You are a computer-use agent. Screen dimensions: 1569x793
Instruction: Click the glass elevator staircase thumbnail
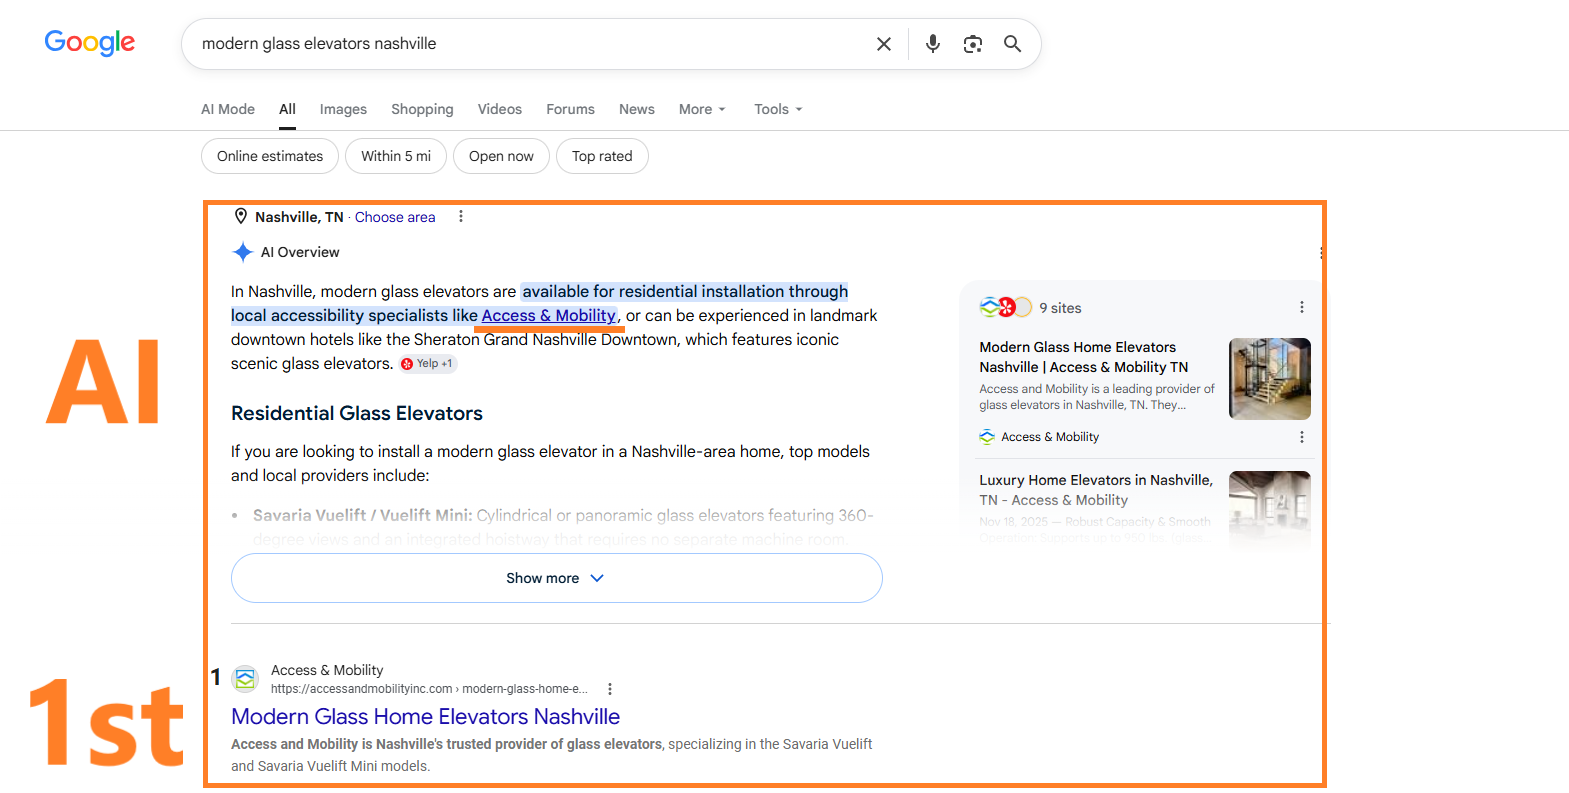[1270, 379]
